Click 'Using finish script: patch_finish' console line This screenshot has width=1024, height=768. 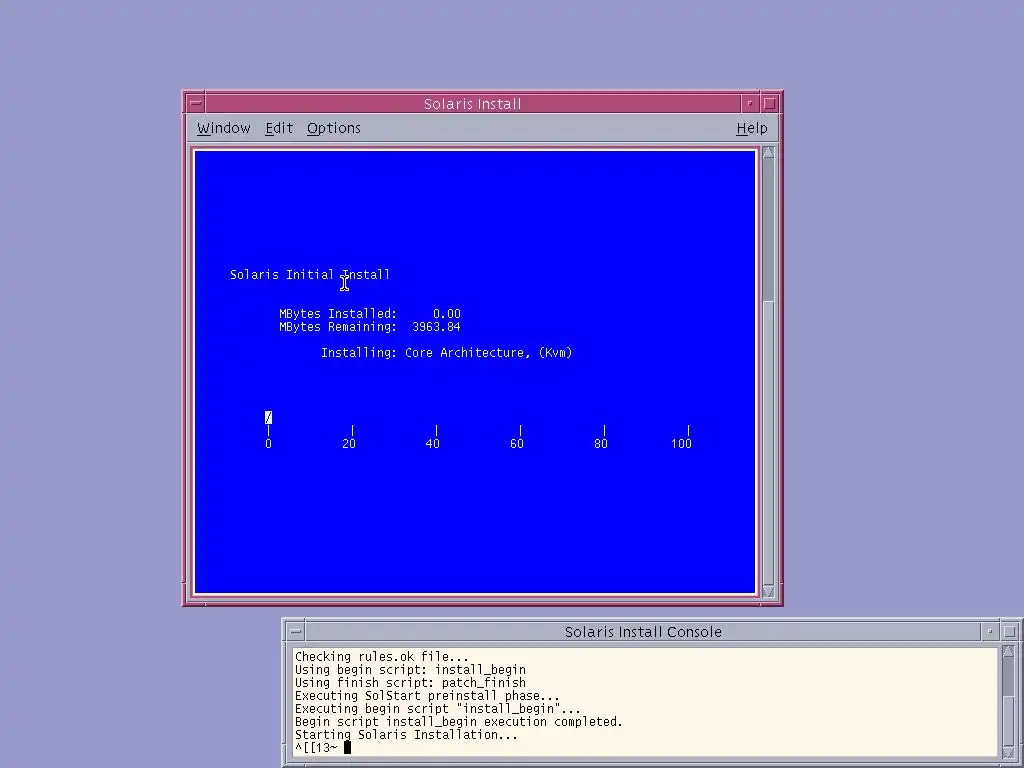[x=410, y=682]
